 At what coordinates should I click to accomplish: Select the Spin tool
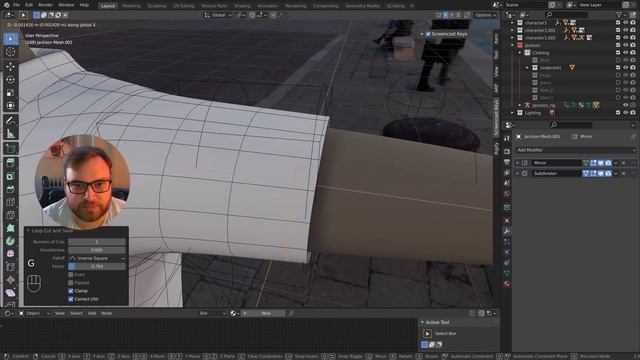coord(11,241)
